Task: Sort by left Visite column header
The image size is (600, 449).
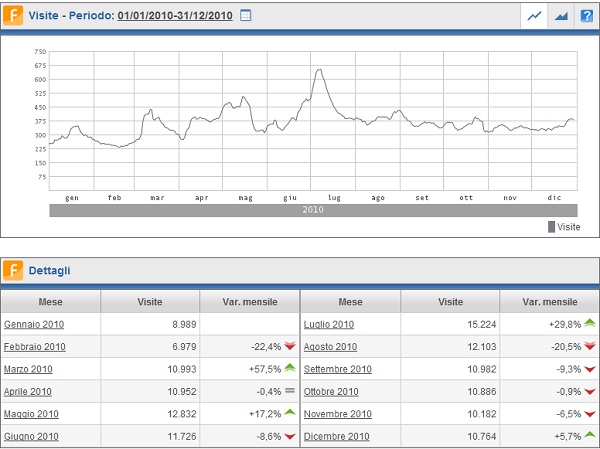Action: point(150,301)
